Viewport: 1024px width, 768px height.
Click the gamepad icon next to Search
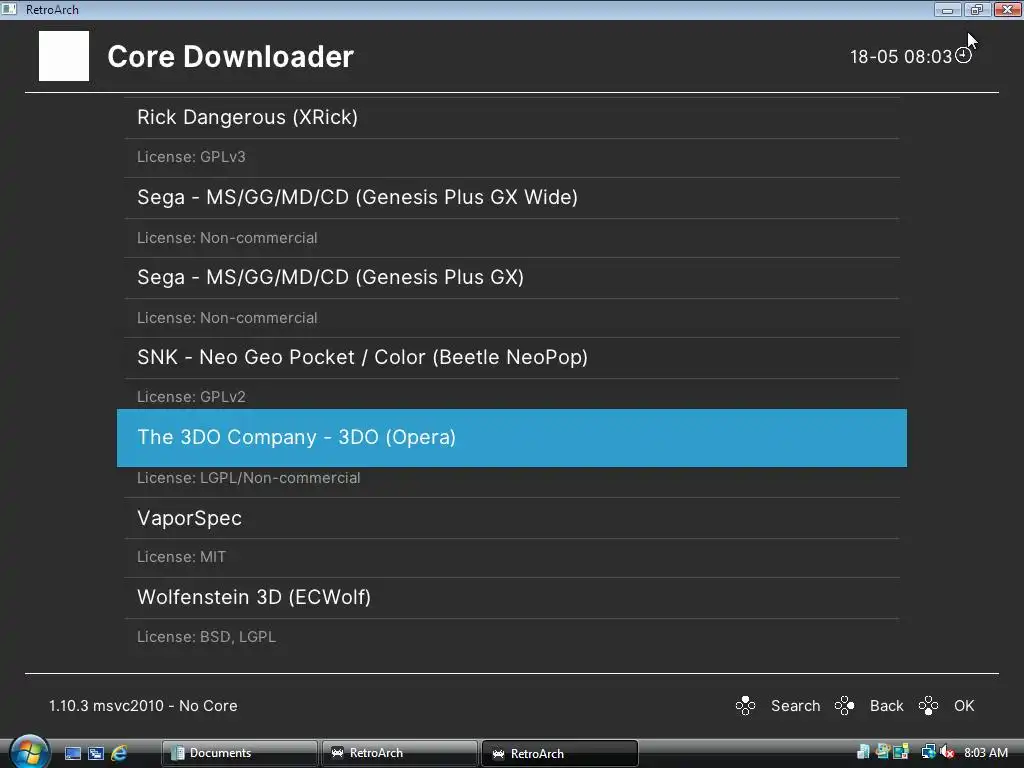[x=745, y=706]
